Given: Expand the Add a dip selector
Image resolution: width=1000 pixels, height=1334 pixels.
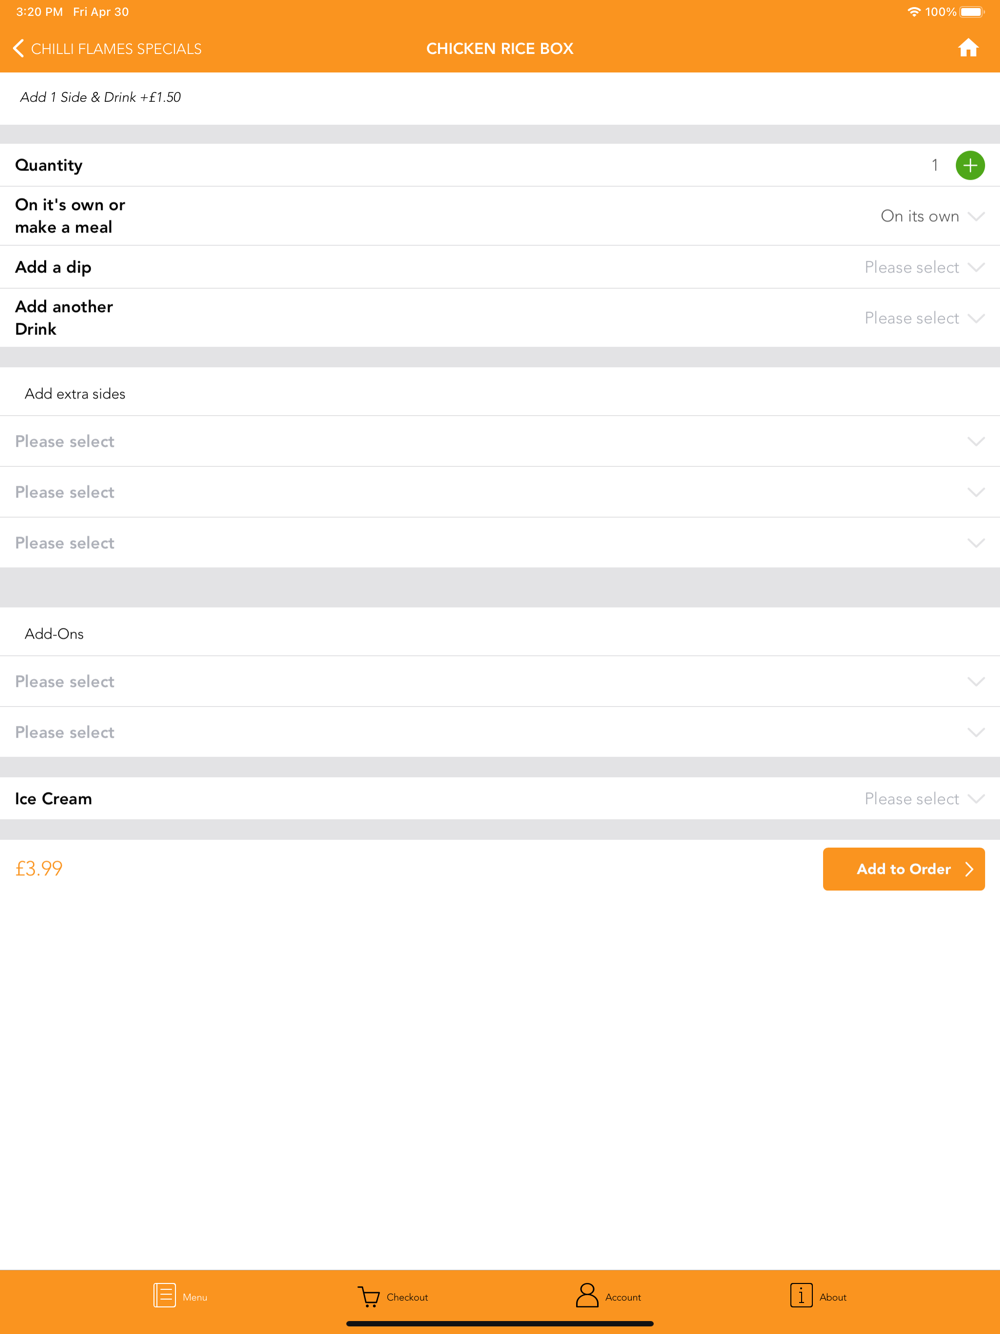Looking at the screenshot, I should (x=924, y=267).
